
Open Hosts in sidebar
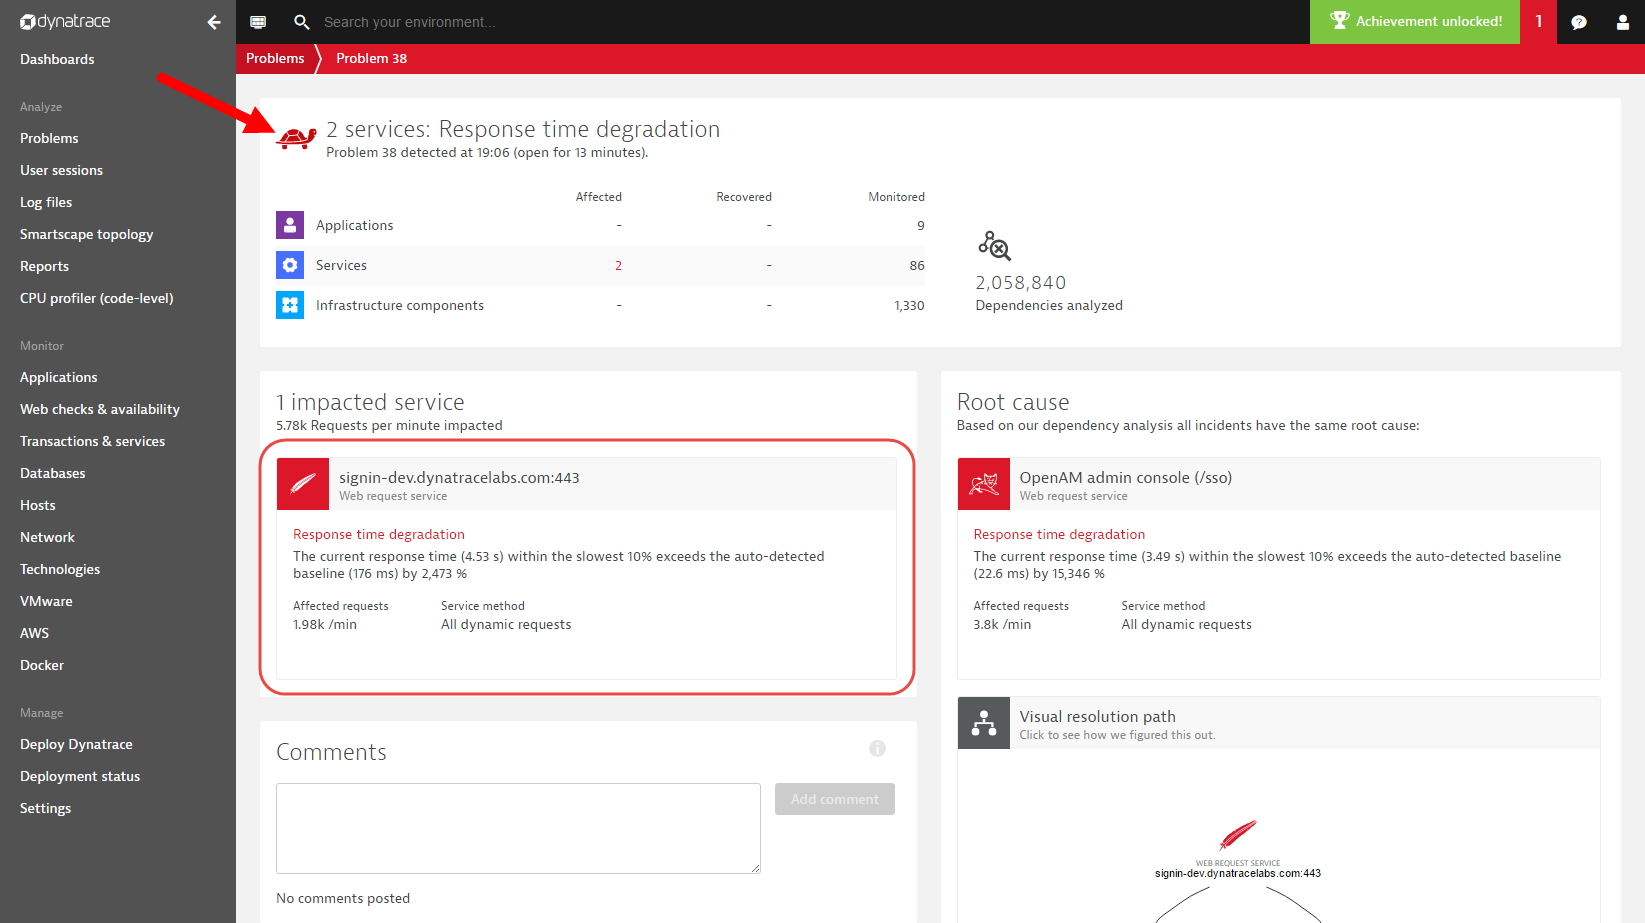[x=38, y=505]
